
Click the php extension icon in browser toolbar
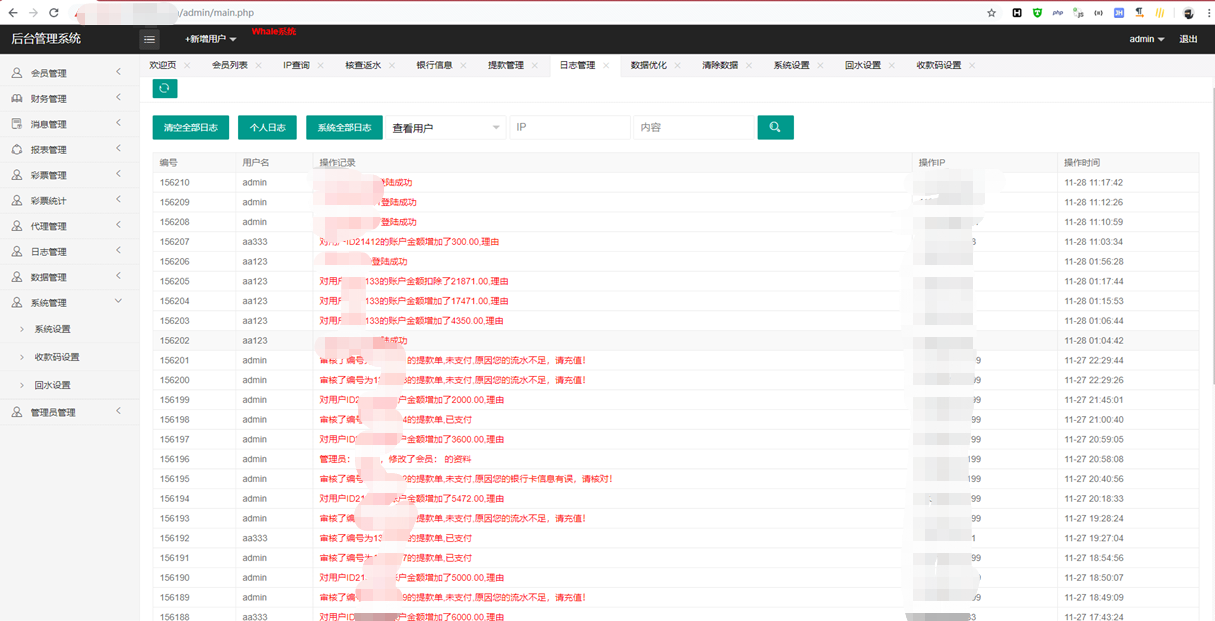tap(1058, 13)
